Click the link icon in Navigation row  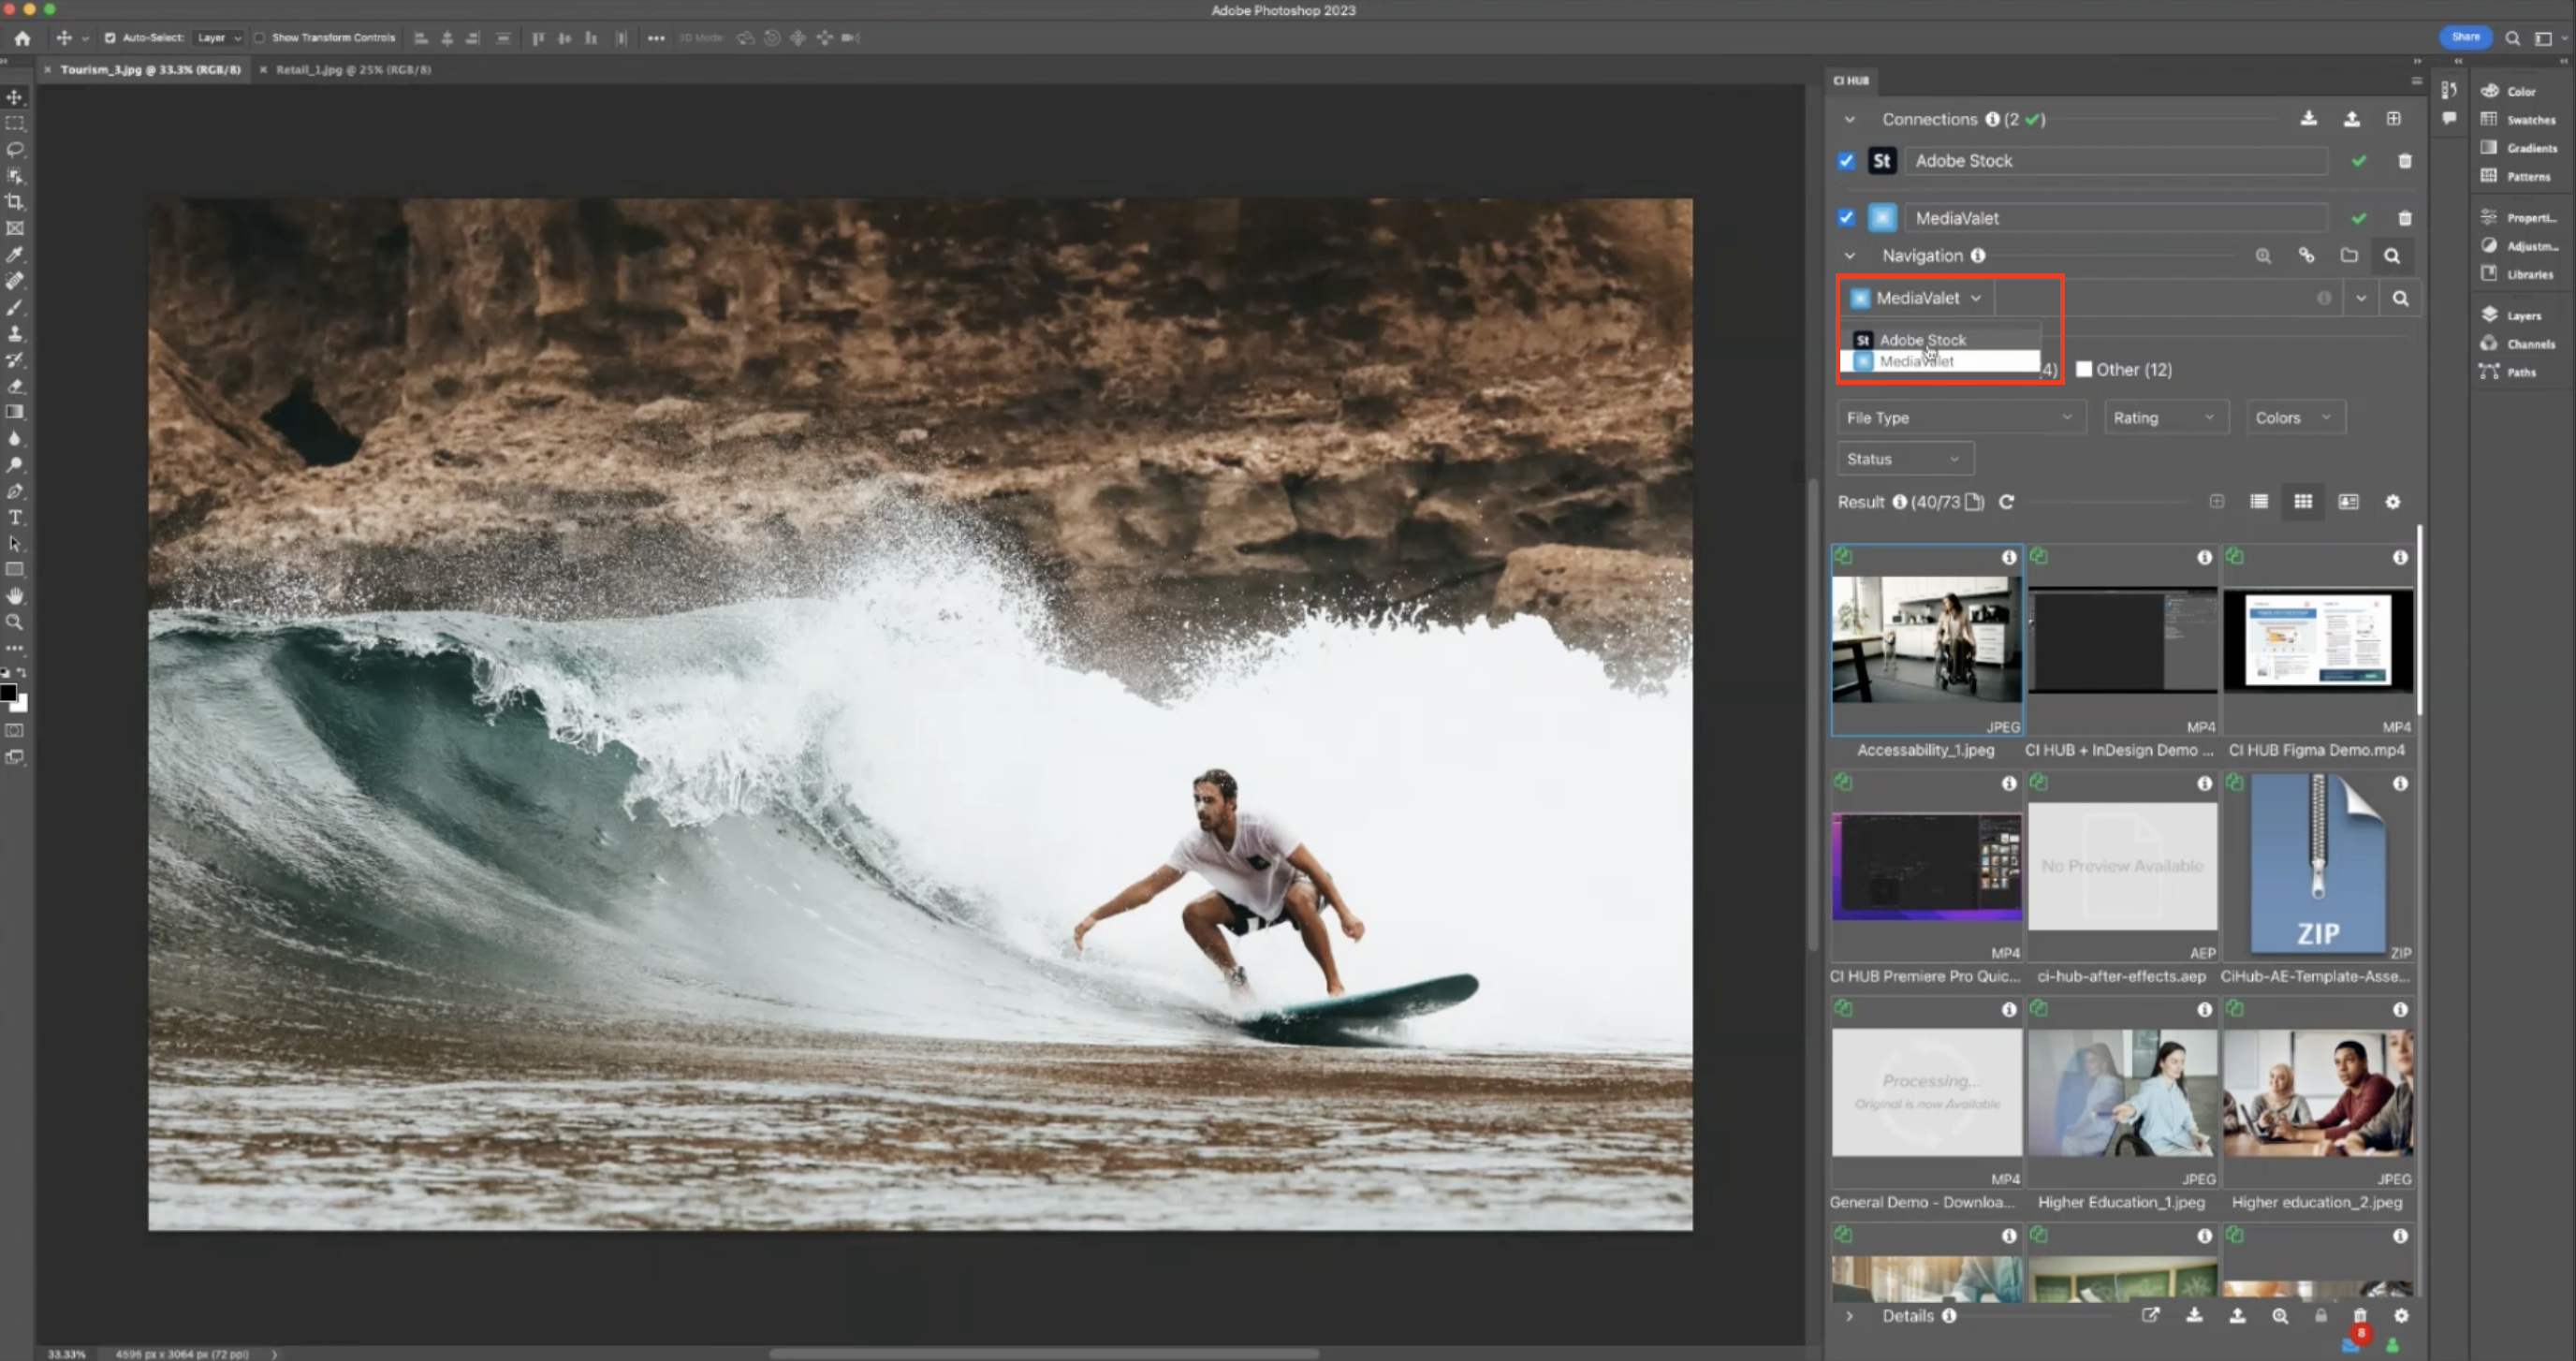pos(2306,256)
